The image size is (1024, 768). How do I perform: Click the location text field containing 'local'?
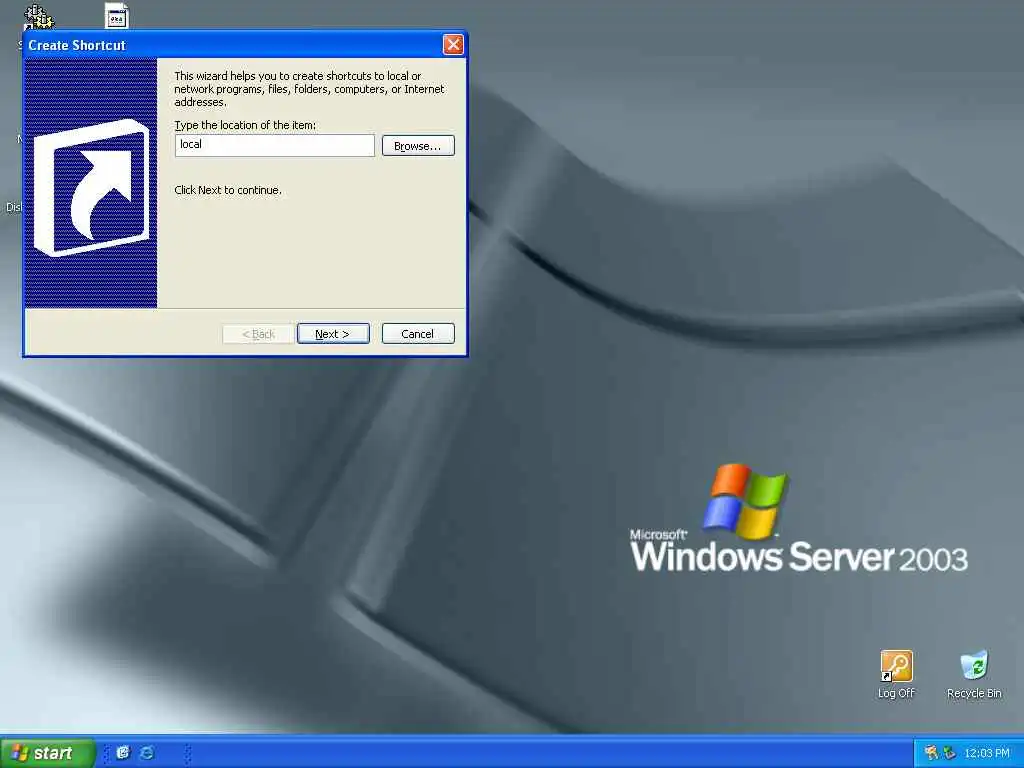274,145
